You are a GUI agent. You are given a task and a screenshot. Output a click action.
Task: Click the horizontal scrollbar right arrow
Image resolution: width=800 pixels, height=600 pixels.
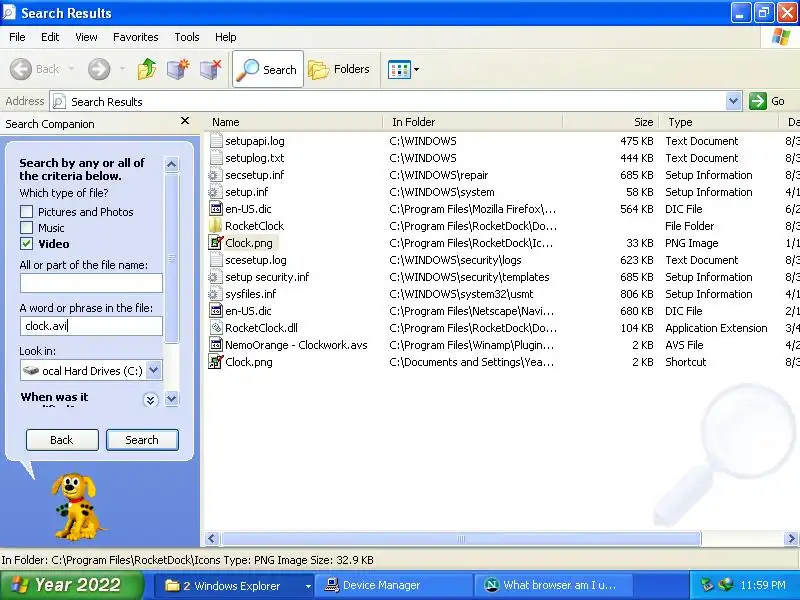[x=791, y=538]
